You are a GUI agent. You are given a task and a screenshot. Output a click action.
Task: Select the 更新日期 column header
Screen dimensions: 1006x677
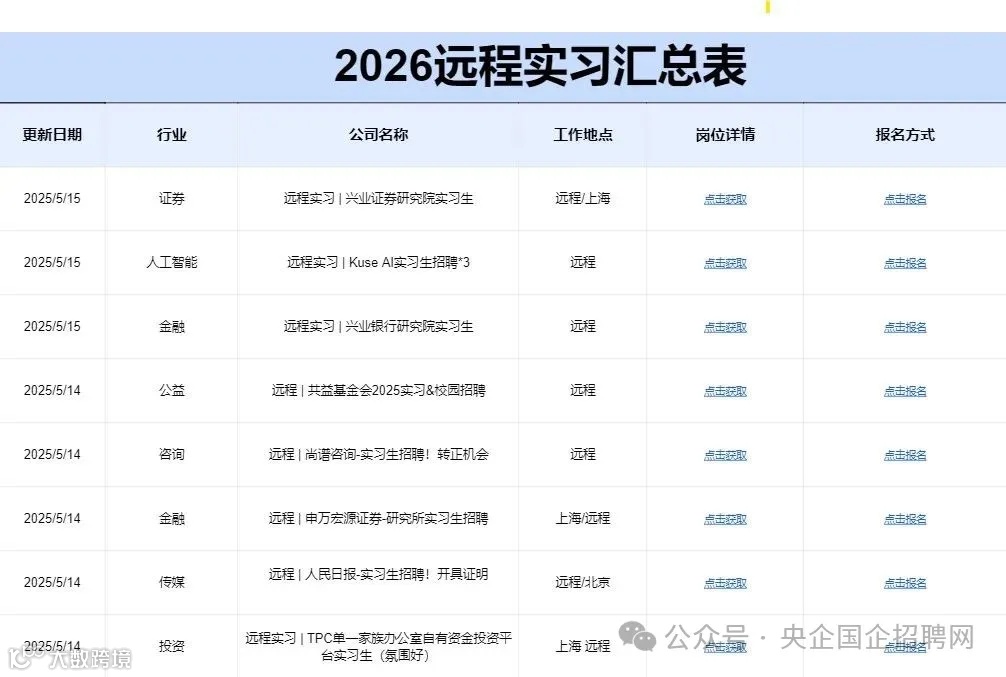(52, 135)
